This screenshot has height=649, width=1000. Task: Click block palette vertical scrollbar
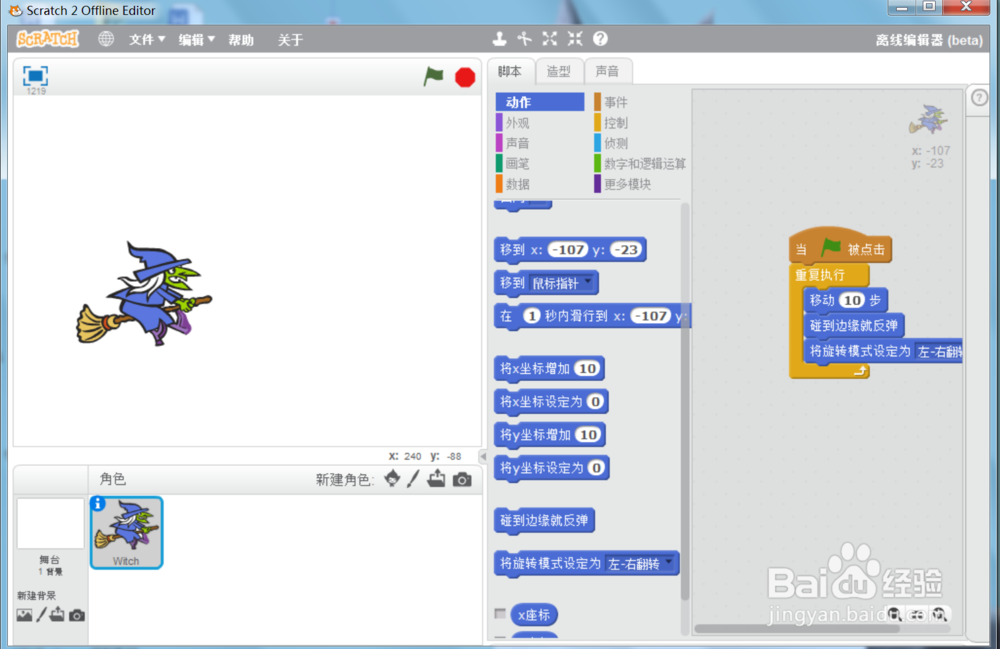[x=685, y=402]
